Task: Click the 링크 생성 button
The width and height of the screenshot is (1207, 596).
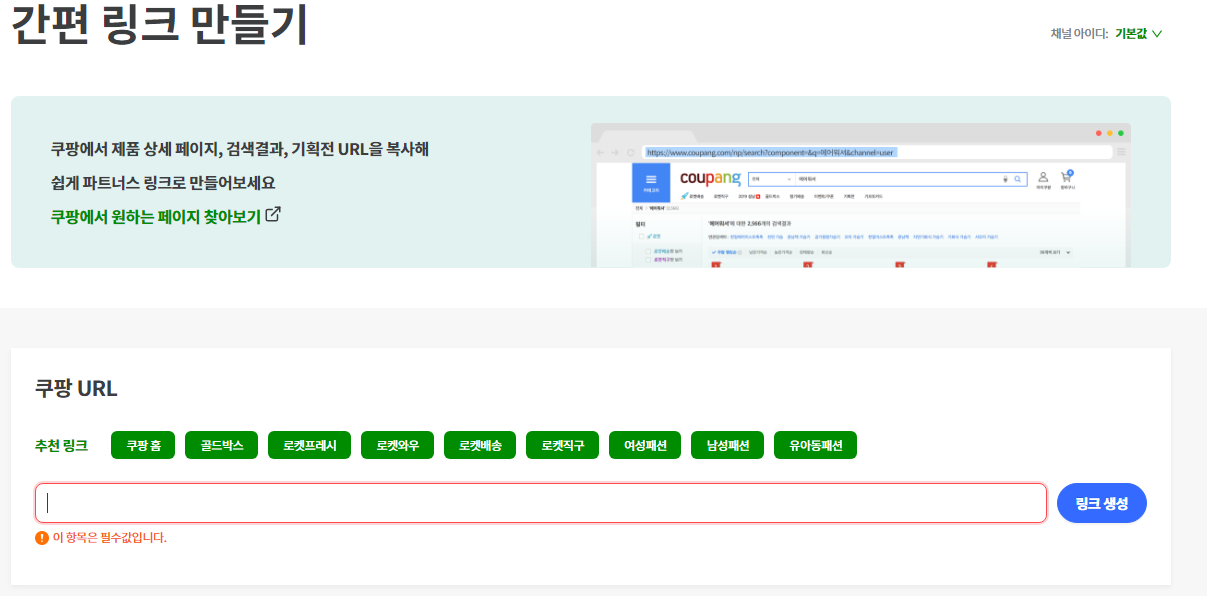Action: [x=1102, y=503]
